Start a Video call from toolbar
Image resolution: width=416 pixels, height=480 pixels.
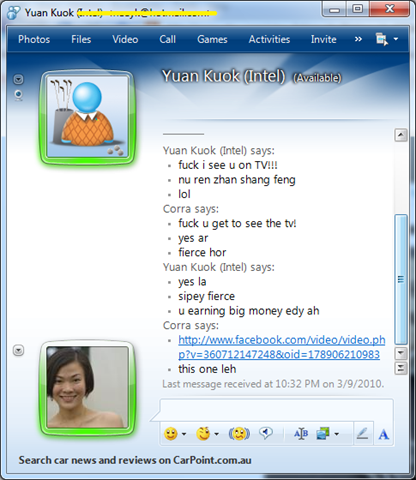pos(125,39)
